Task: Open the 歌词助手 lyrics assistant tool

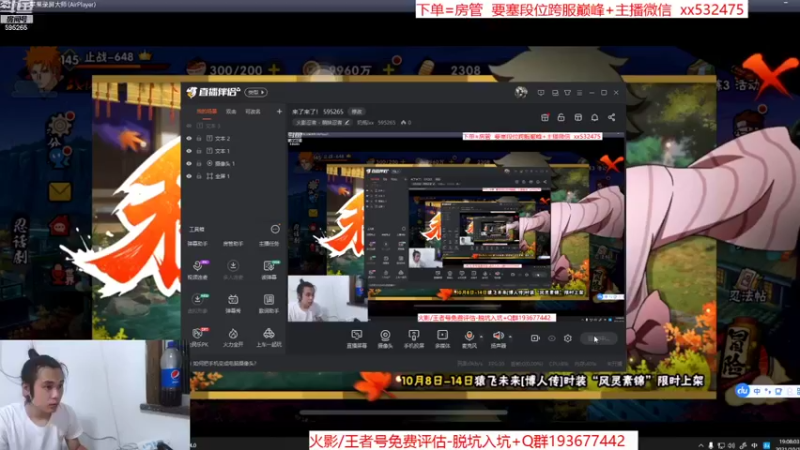Action: tap(269, 303)
